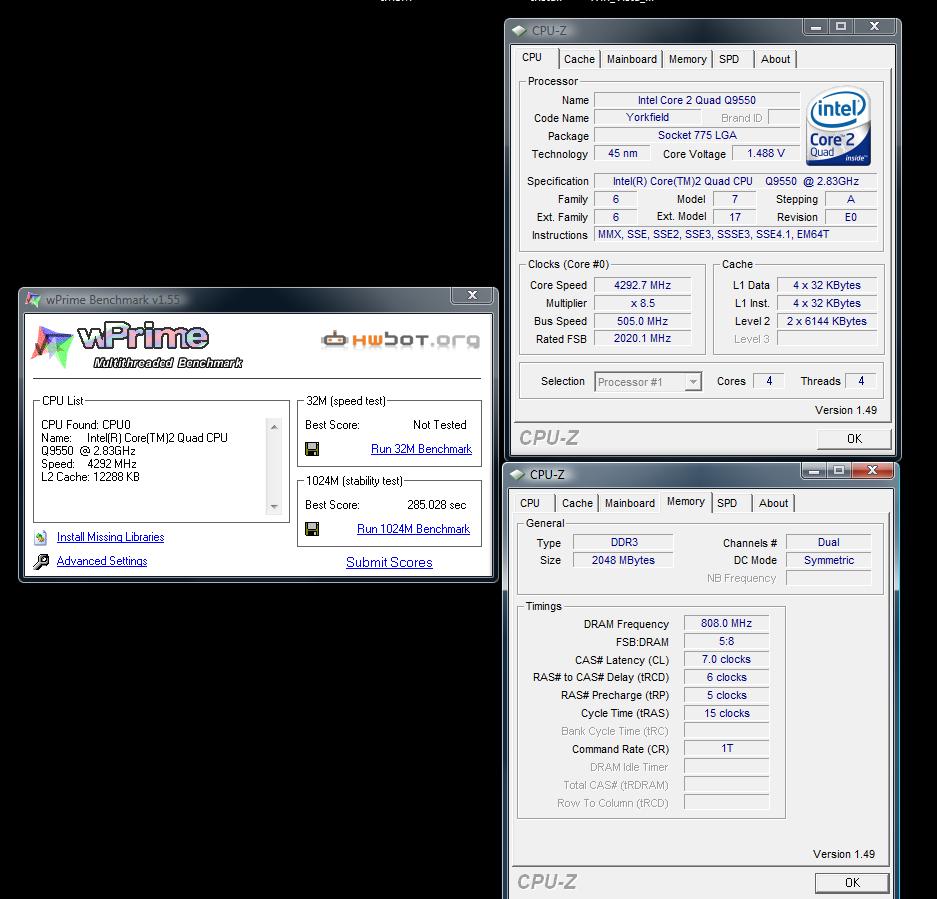This screenshot has width=937, height=899.
Task: Click the Rated FSB value 2020.1 MHz
Action: [642, 338]
